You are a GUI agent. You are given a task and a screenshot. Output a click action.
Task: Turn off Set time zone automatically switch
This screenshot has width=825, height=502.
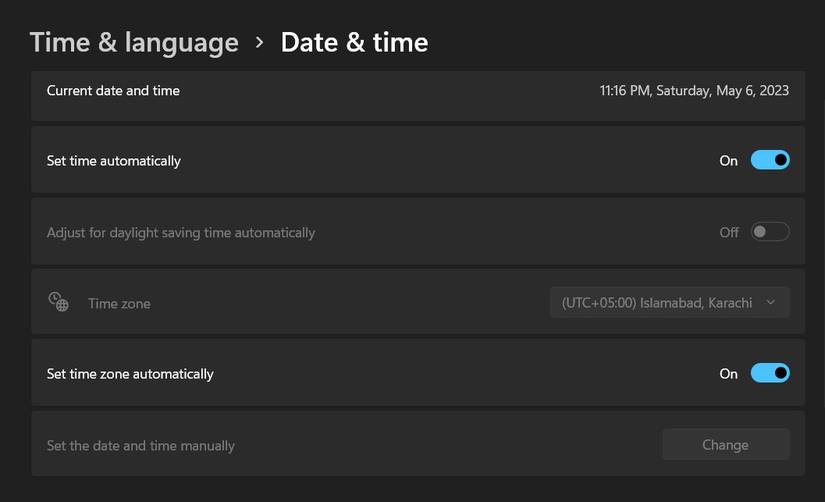coord(770,373)
